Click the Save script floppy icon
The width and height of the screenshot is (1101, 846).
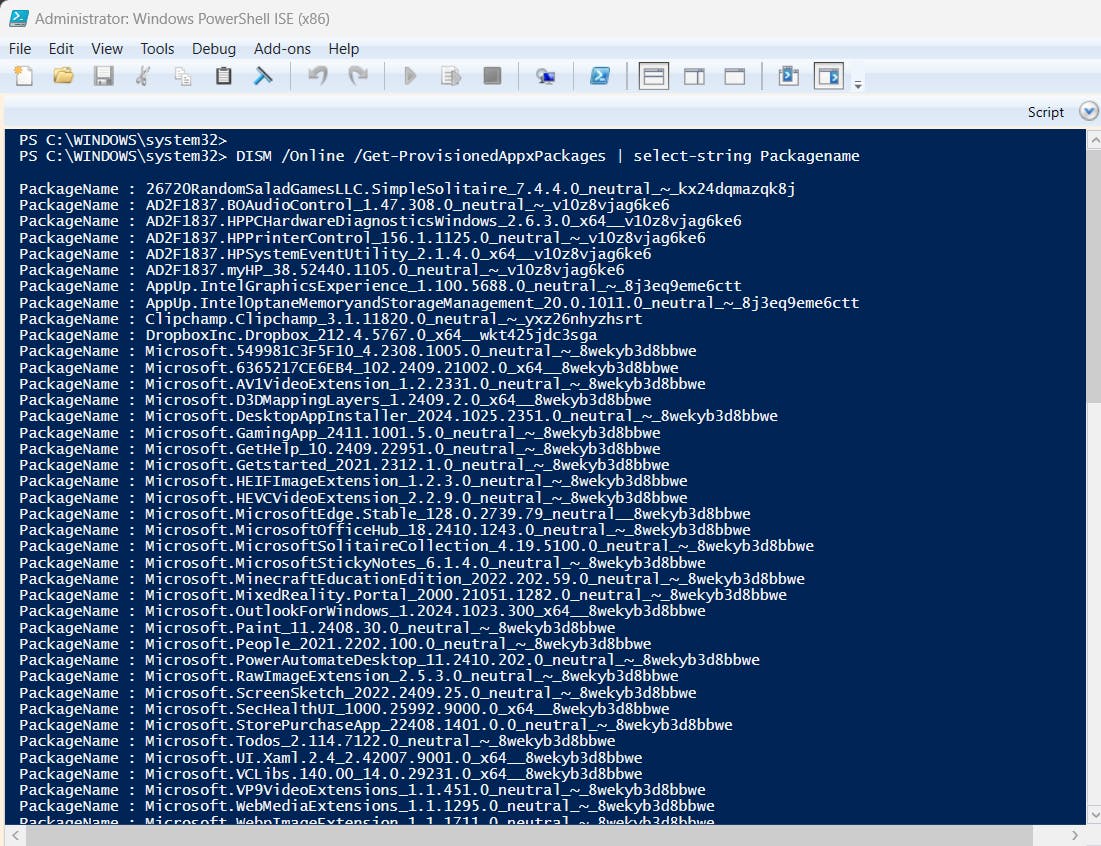pyautogui.click(x=103, y=76)
